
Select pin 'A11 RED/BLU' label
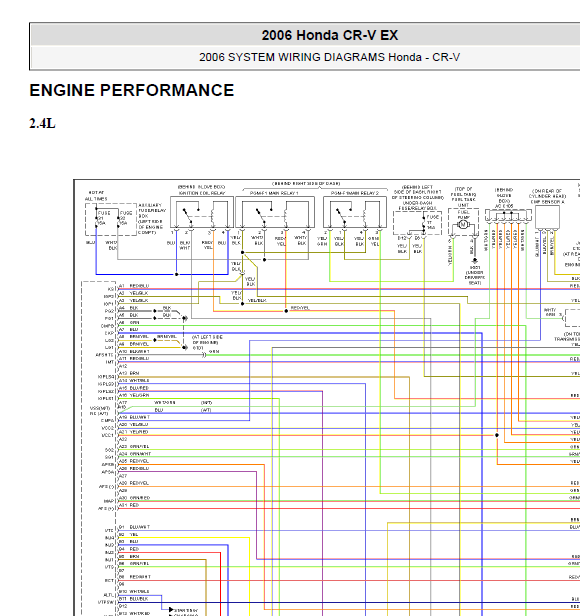tap(134, 359)
